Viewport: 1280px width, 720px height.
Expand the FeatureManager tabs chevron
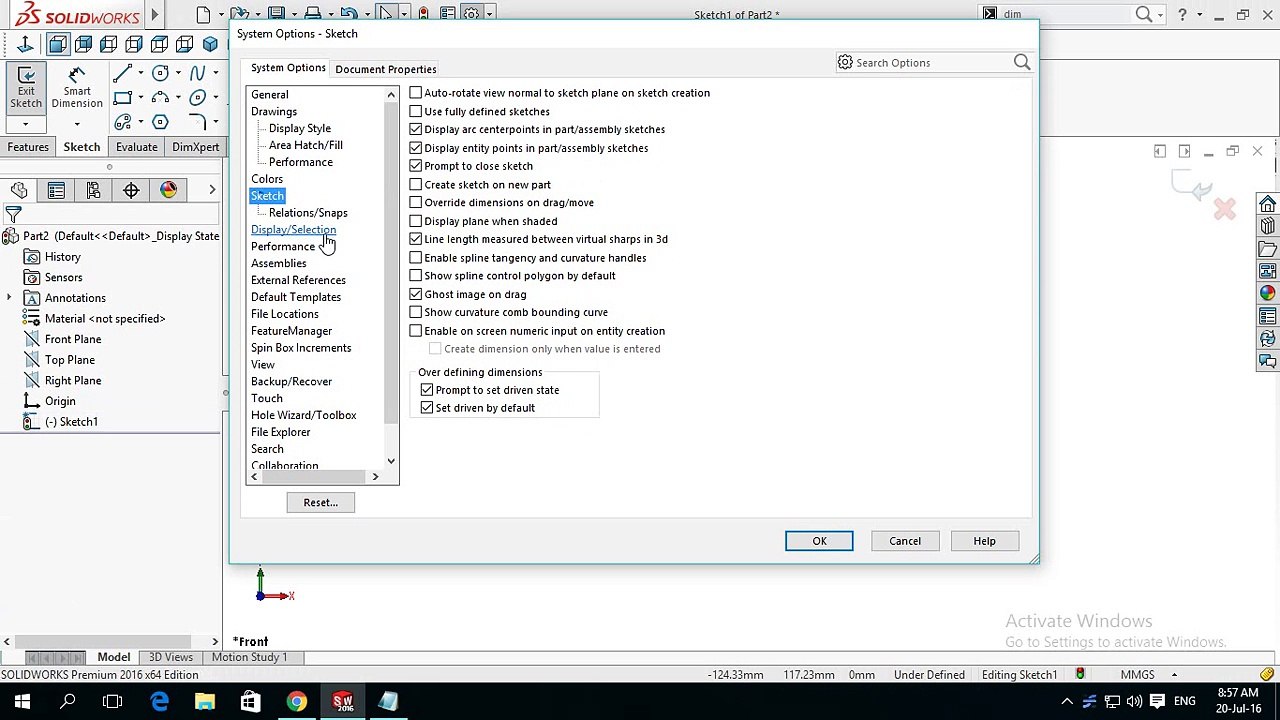click(x=212, y=190)
